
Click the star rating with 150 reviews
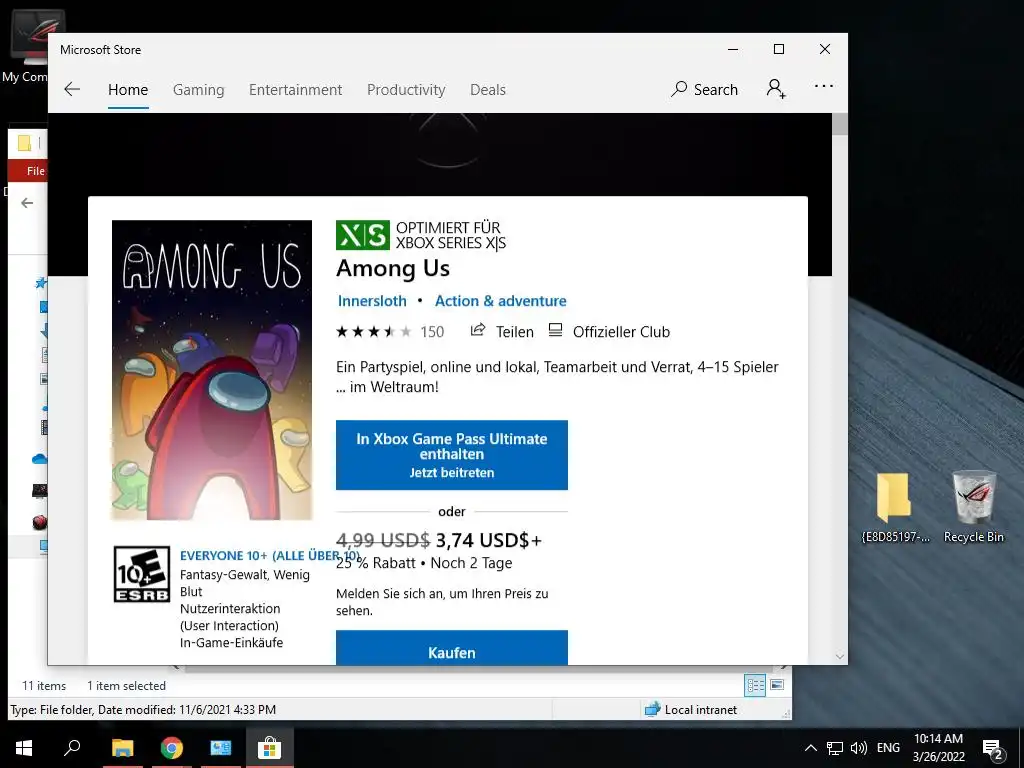pos(390,332)
